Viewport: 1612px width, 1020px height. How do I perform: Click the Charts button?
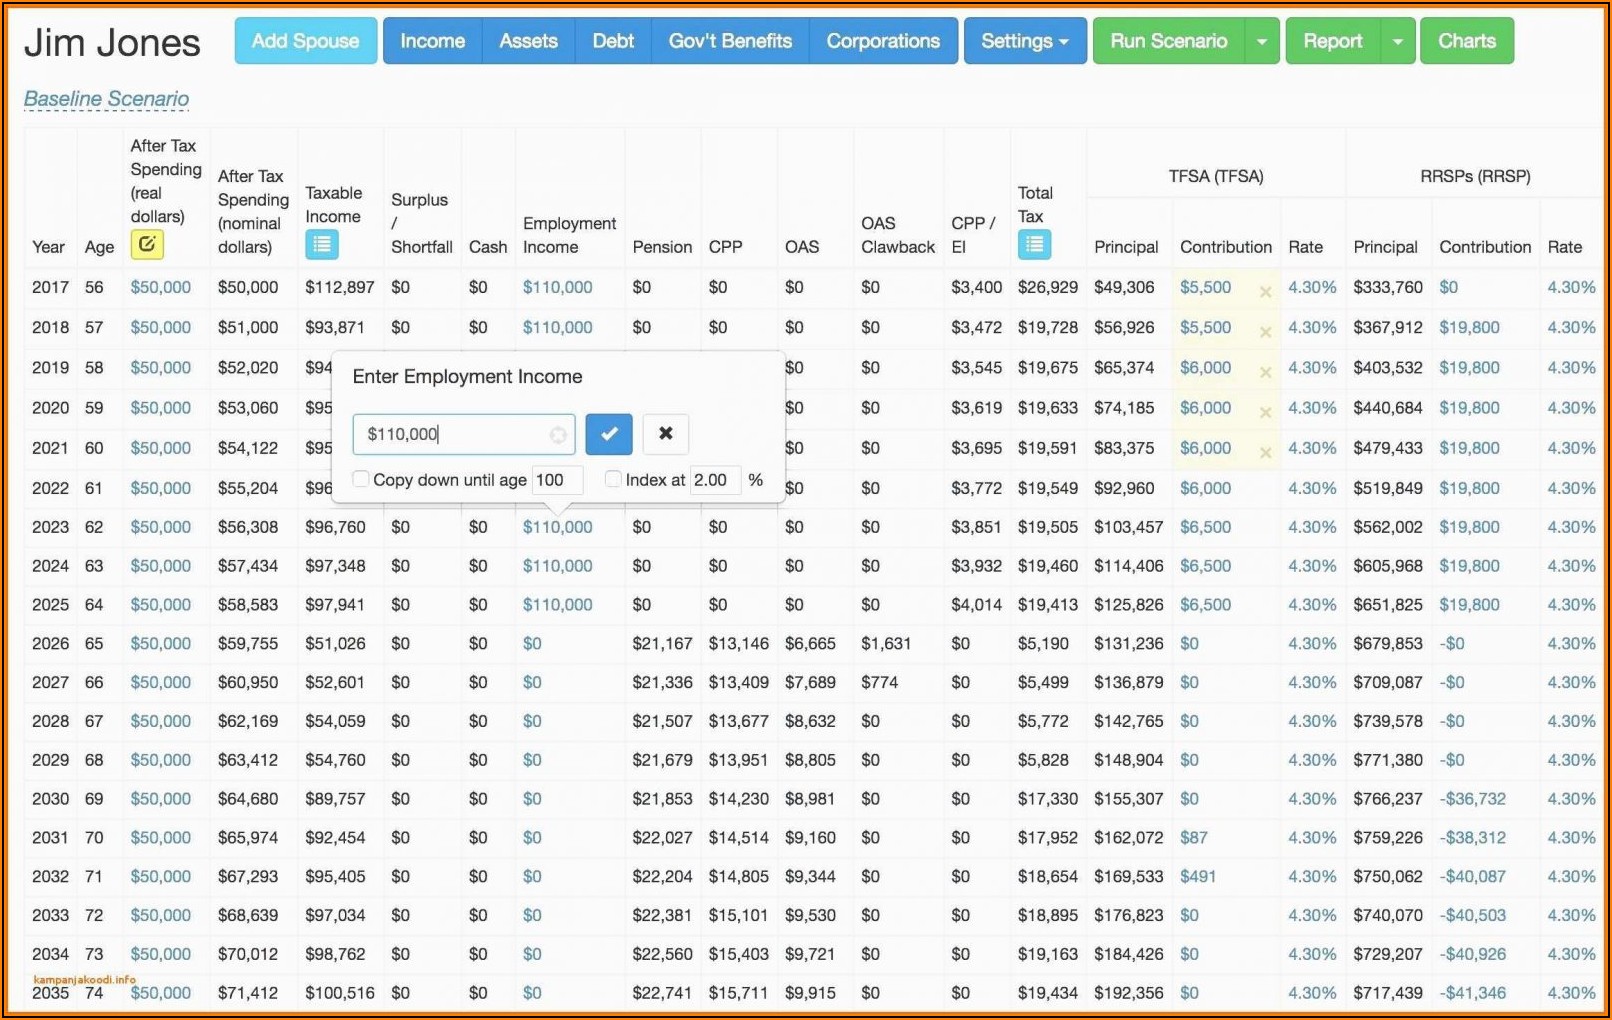[x=1466, y=41]
